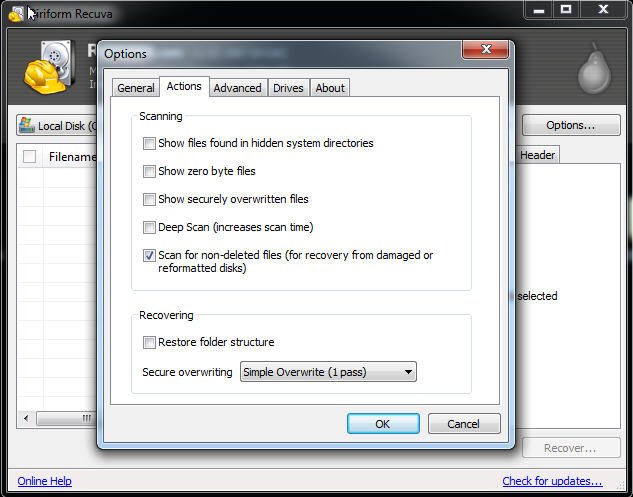Open the Online Help link
Screen dimensions: 633x497
44,481
